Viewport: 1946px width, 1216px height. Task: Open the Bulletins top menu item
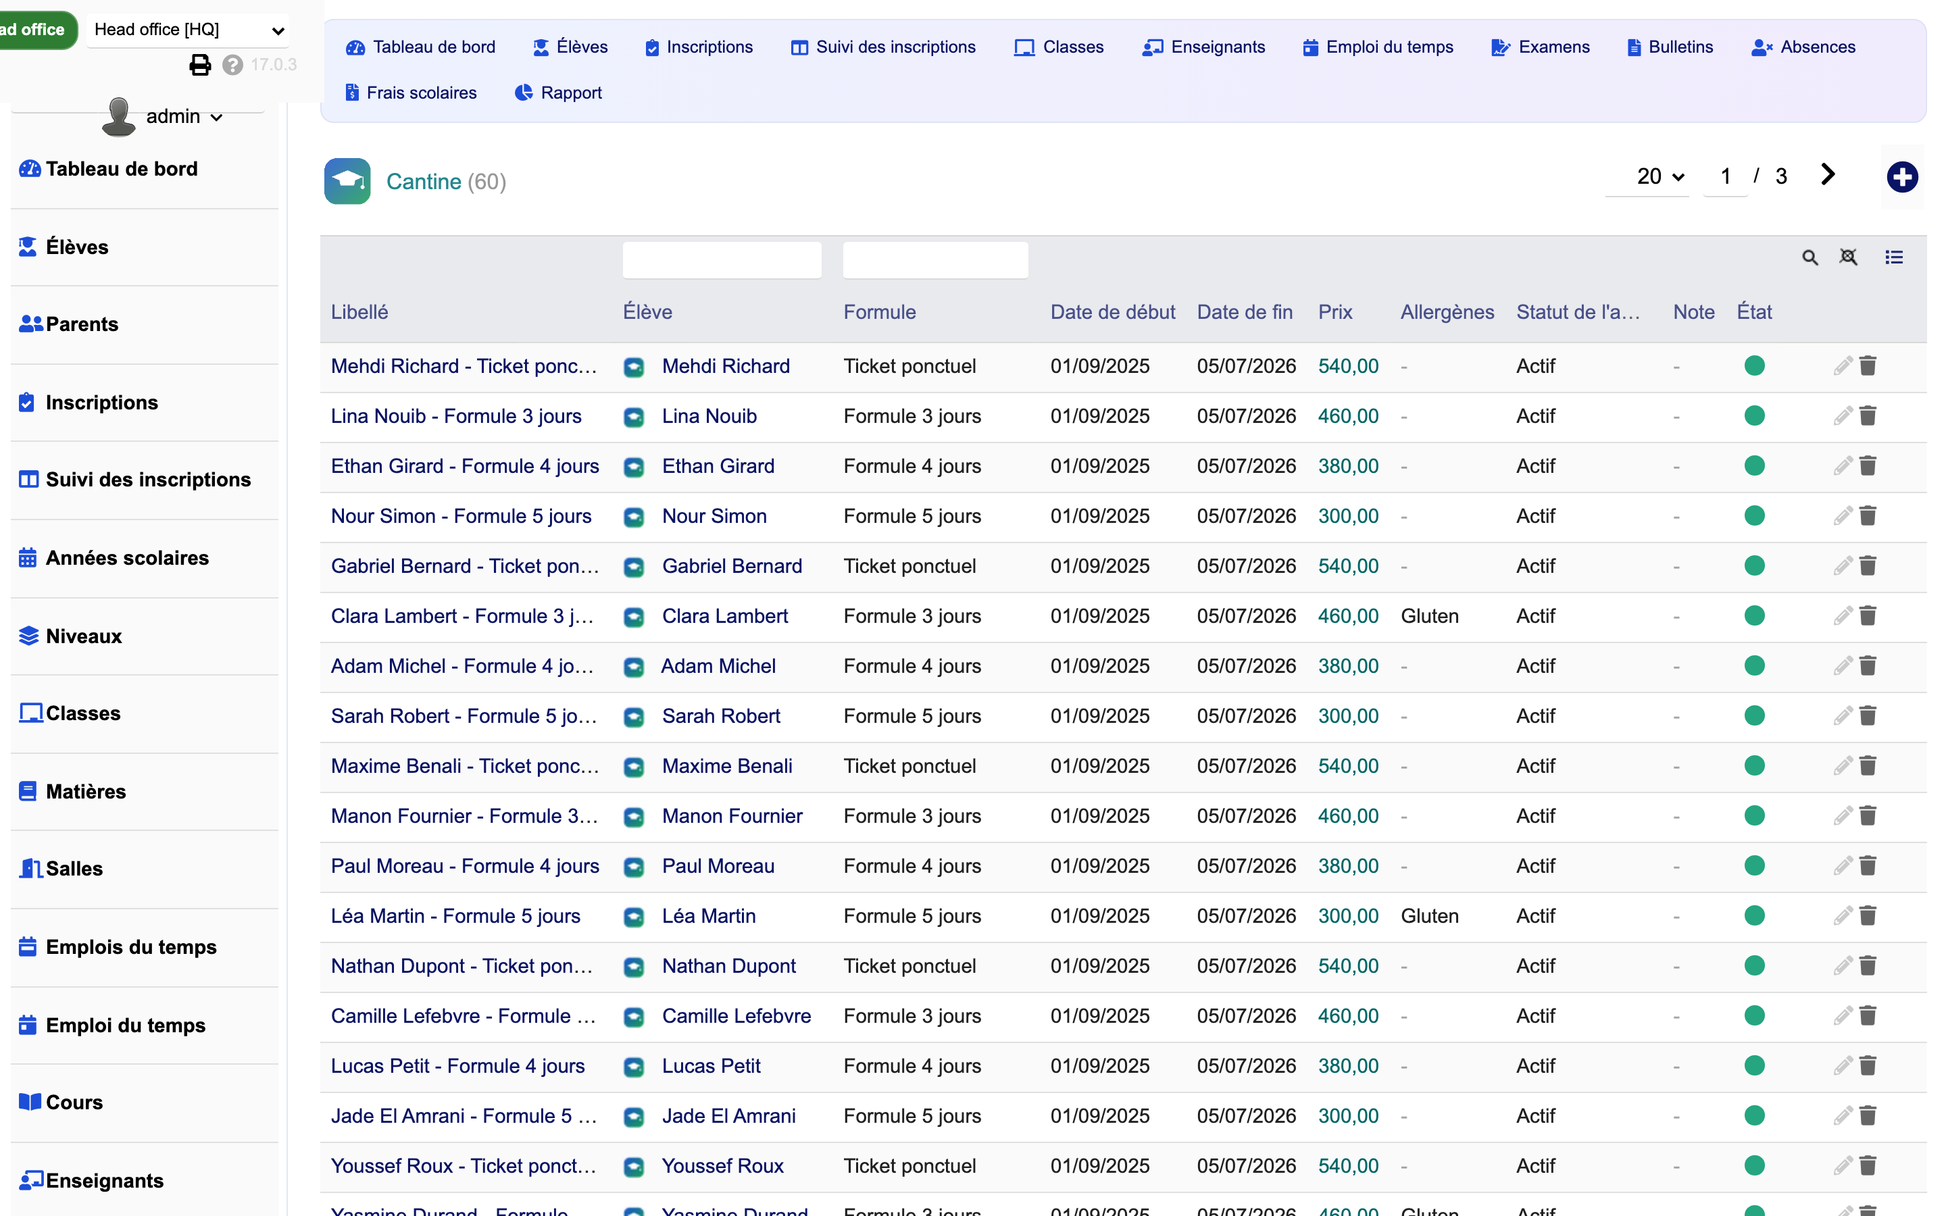(x=1670, y=47)
